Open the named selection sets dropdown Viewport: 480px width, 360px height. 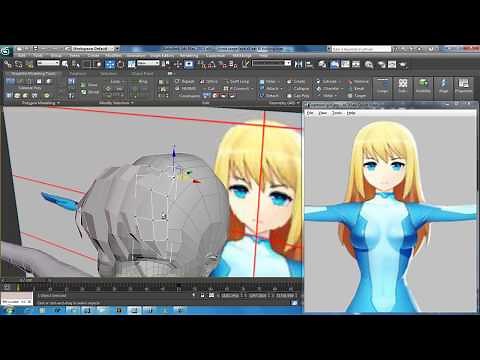[272, 63]
